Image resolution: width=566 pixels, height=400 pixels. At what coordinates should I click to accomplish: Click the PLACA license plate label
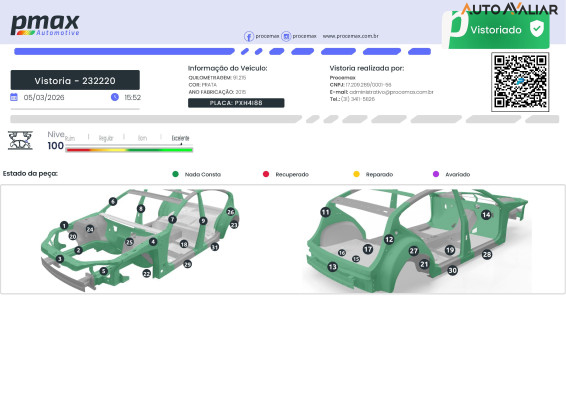point(236,103)
